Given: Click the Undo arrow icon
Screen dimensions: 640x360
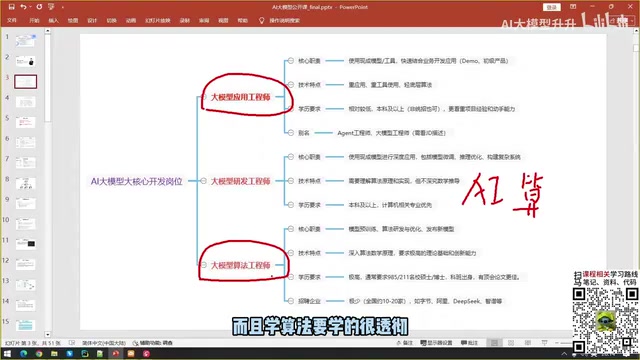Looking at the screenshot, I should point(23,7).
